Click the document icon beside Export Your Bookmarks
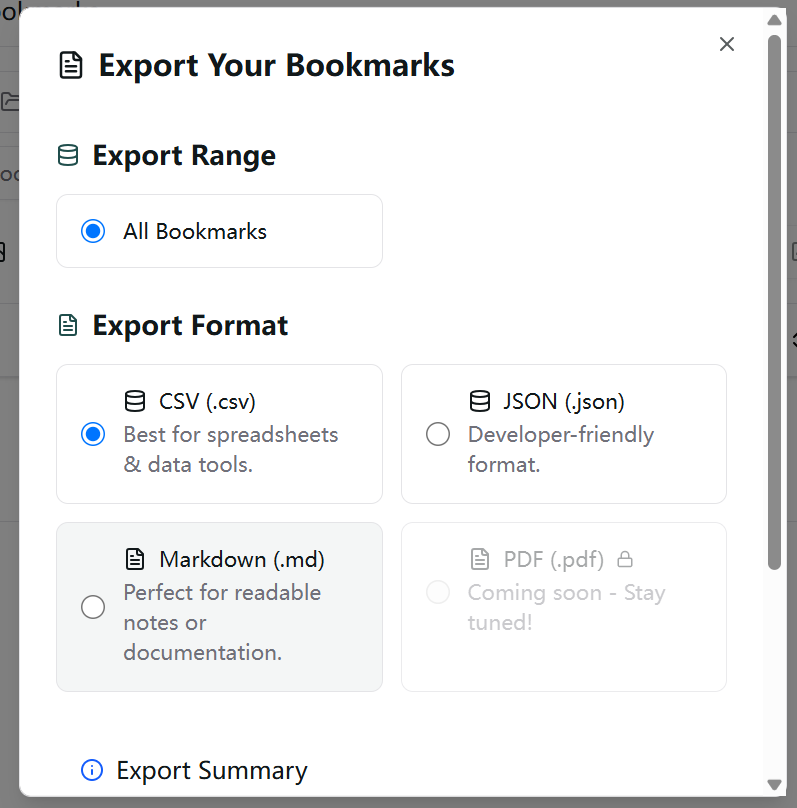Image resolution: width=797 pixels, height=808 pixels. point(71,66)
